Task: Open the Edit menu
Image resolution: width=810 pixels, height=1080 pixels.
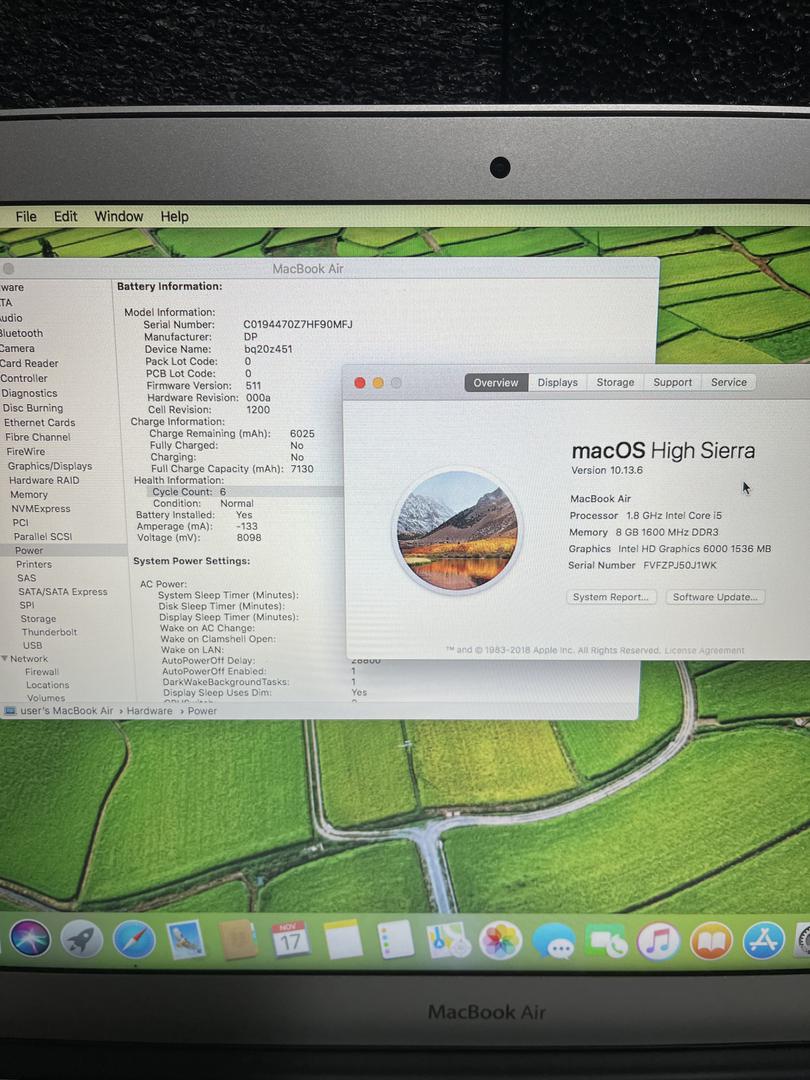Action: click(x=65, y=216)
